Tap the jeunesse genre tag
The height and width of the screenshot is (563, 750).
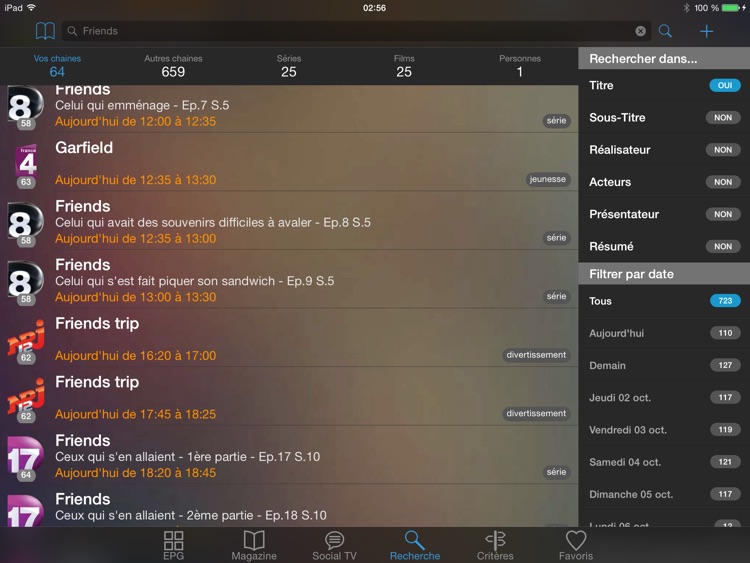(548, 179)
